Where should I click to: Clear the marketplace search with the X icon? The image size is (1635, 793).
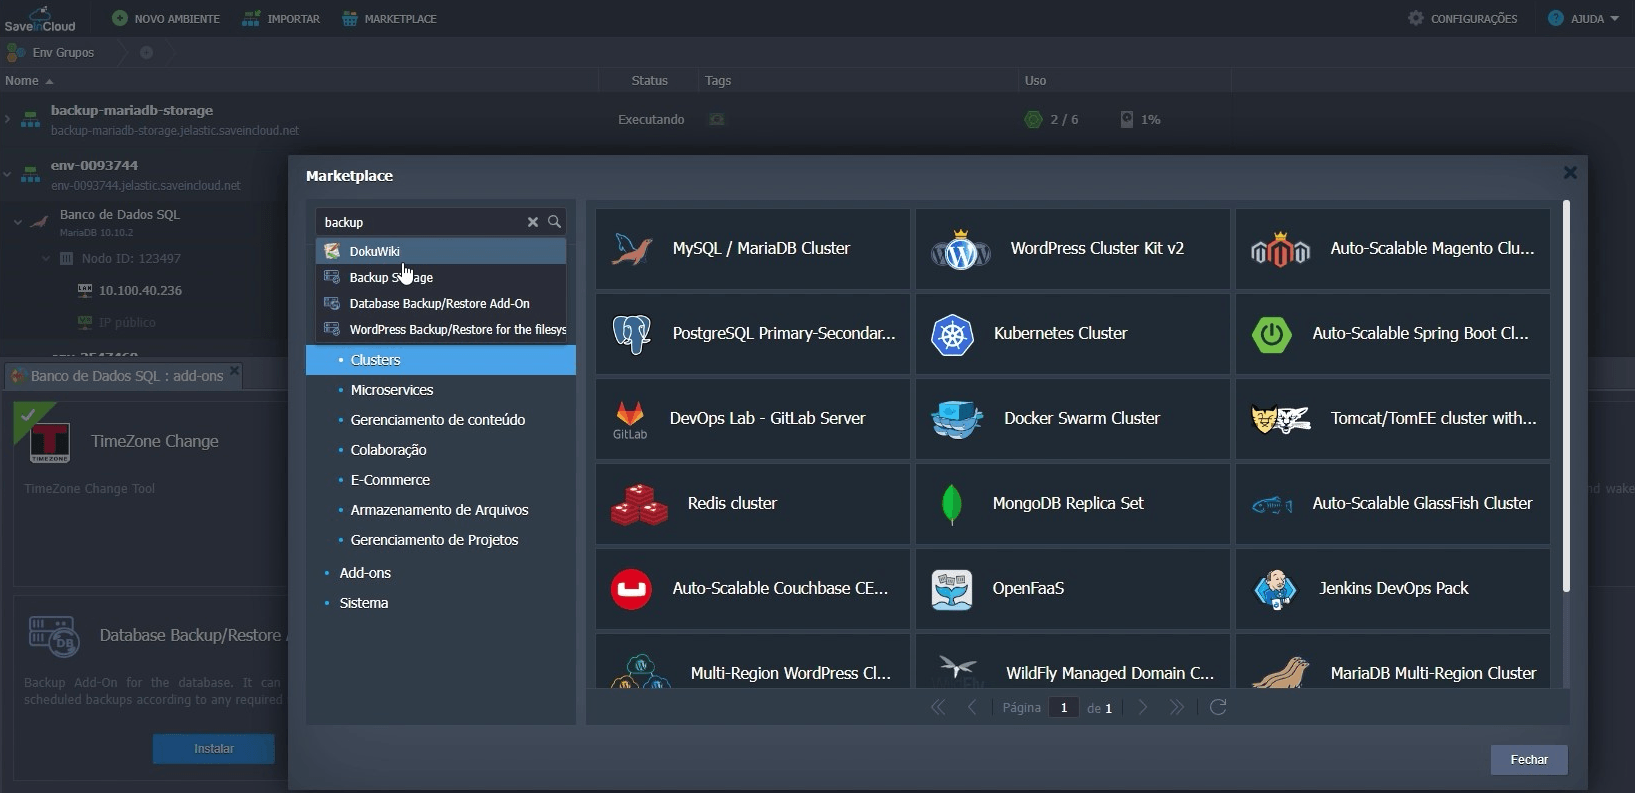[x=533, y=222]
